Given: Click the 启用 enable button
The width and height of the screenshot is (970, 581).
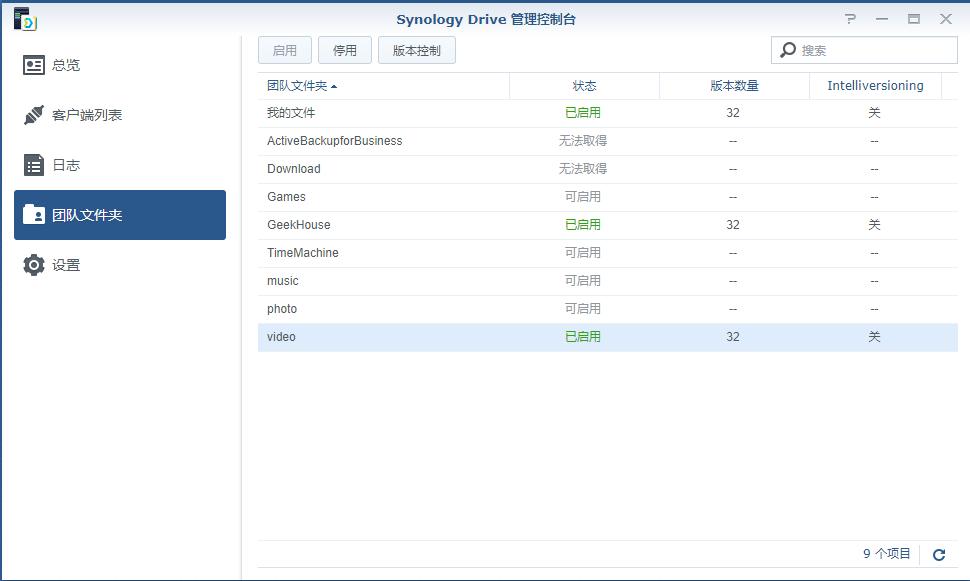Looking at the screenshot, I should click(285, 50).
